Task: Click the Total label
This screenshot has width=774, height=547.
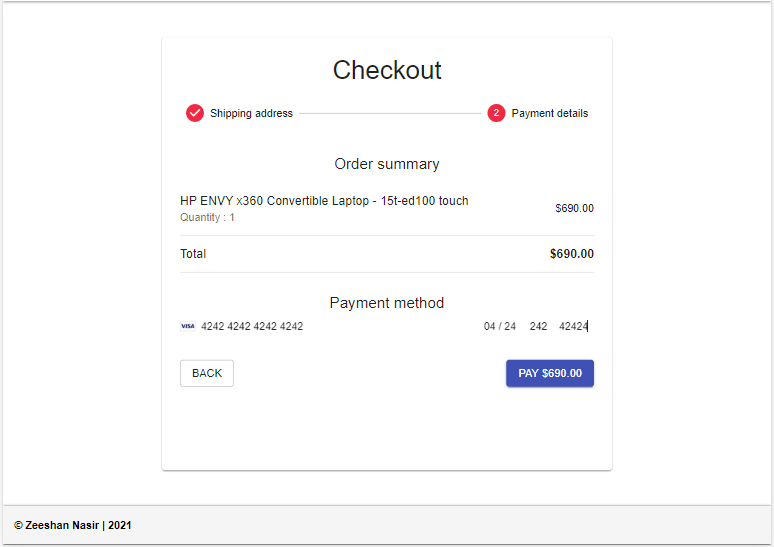Action: click(193, 254)
